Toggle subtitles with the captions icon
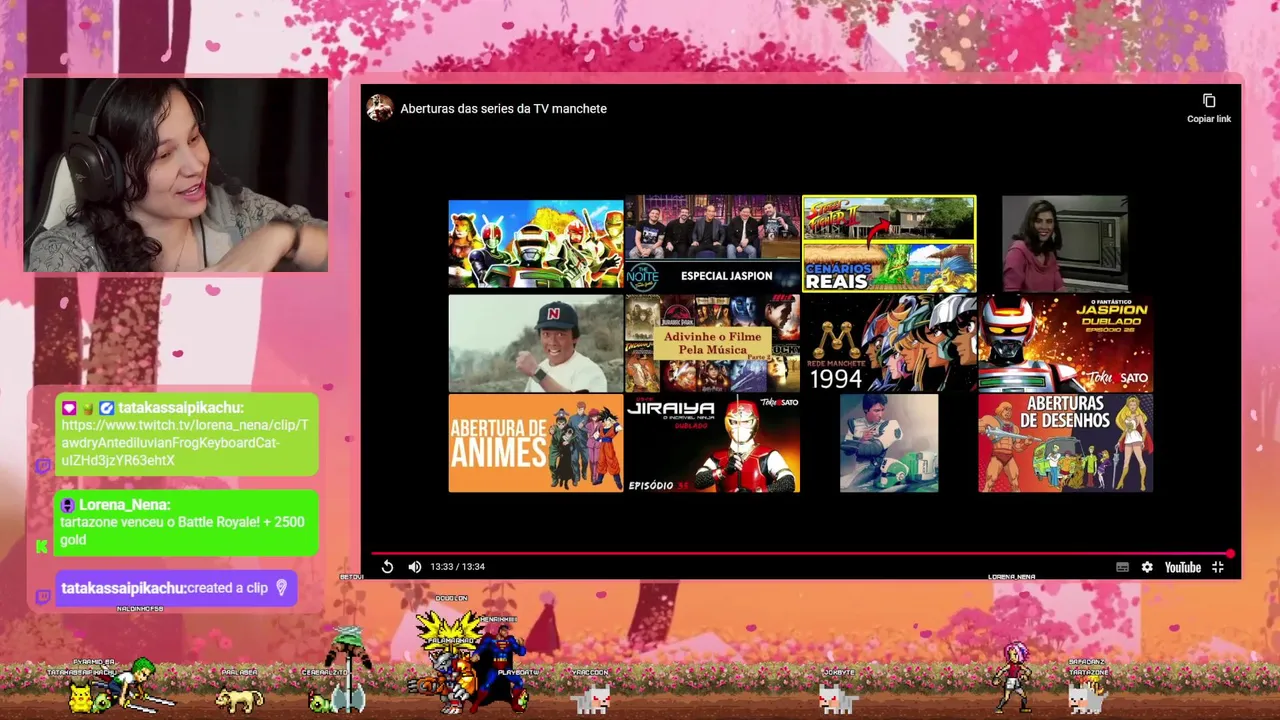1280x720 pixels. click(1122, 567)
